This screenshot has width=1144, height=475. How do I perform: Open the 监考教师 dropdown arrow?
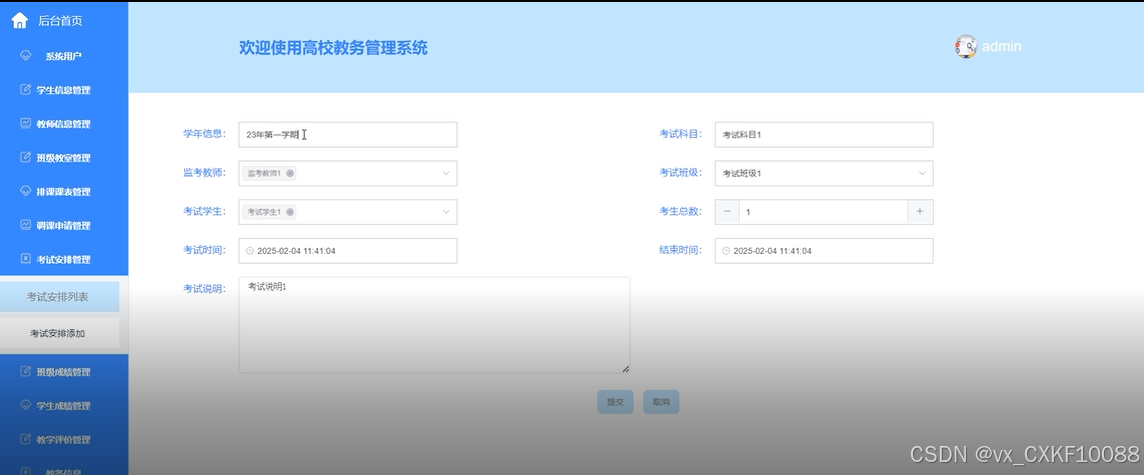pyautogui.click(x=446, y=173)
